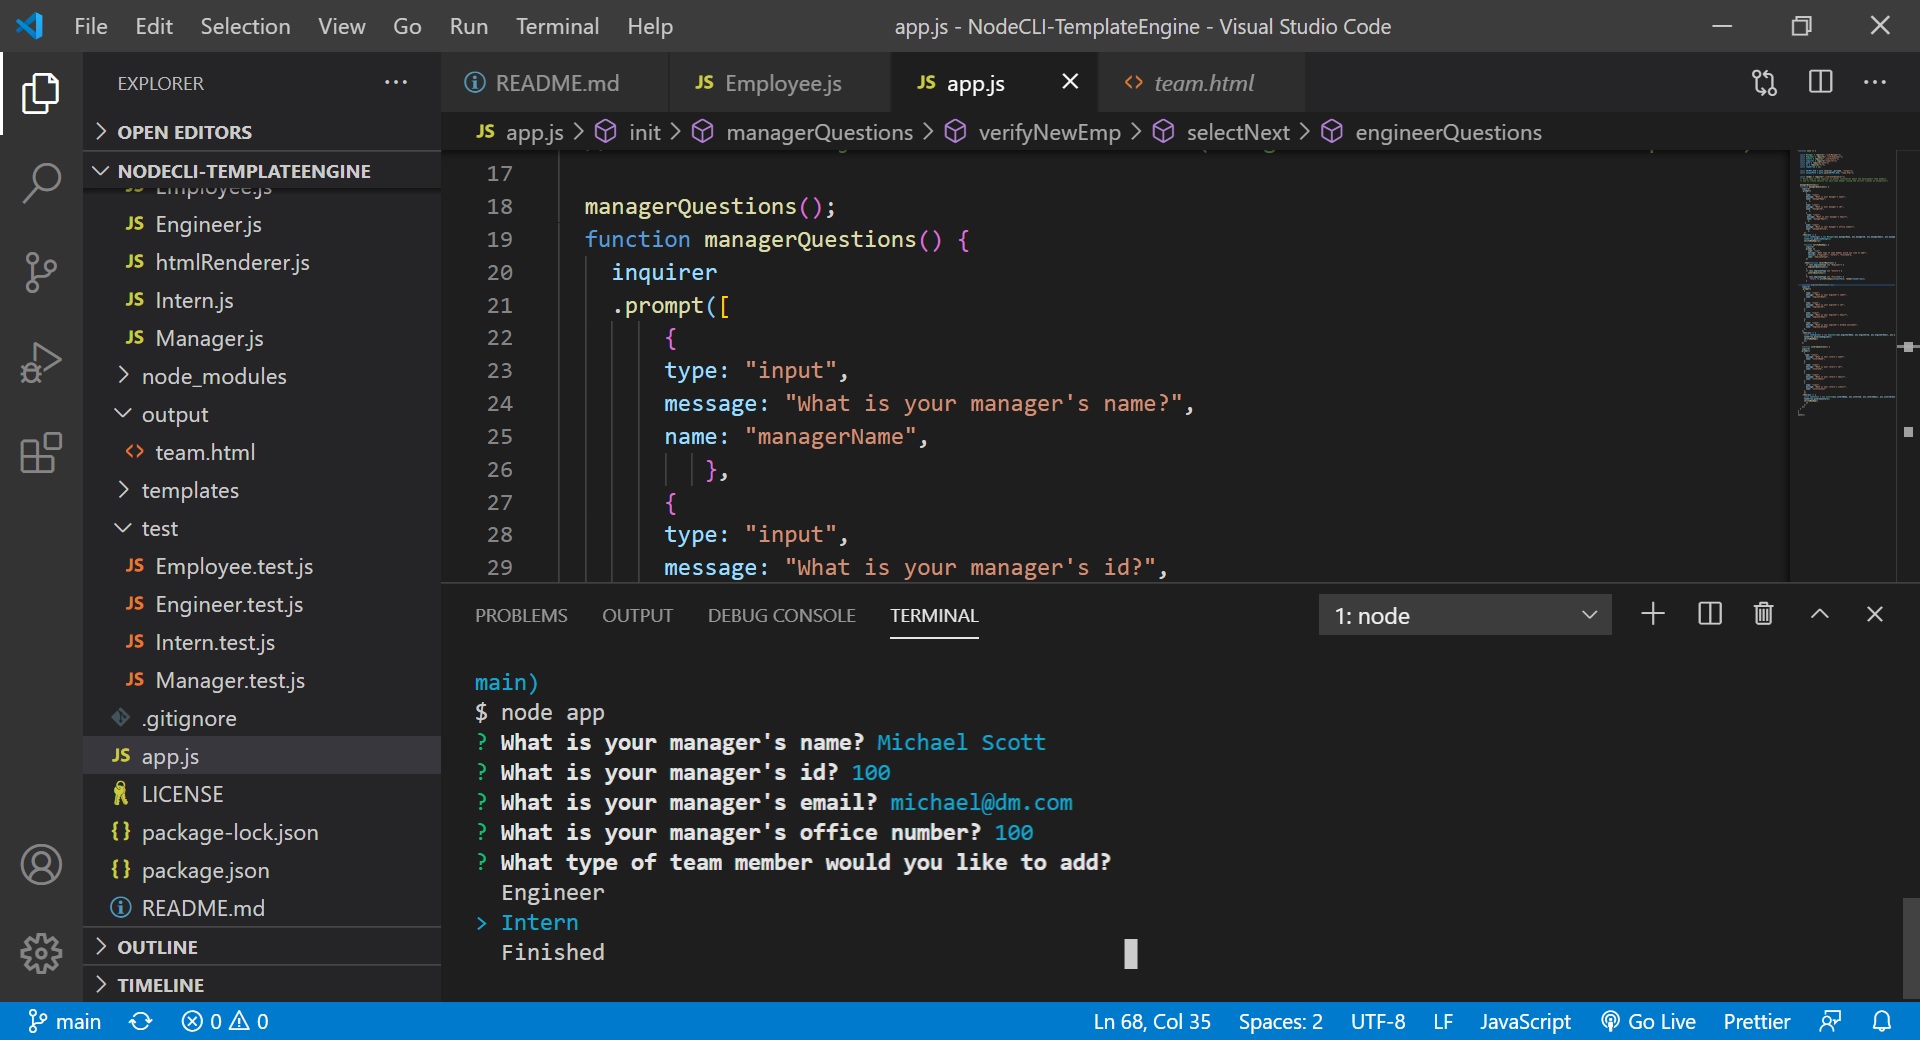Collapse the NODECLI-TEMPLATEENGINE folder section
The image size is (1920, 1040).
pos(262,171)
